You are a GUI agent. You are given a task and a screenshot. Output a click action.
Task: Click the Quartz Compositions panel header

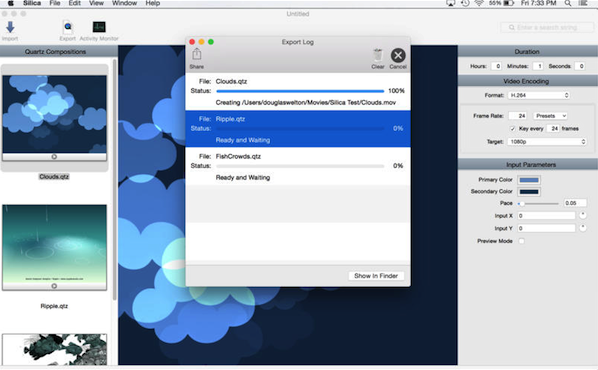tap(55, 51)
